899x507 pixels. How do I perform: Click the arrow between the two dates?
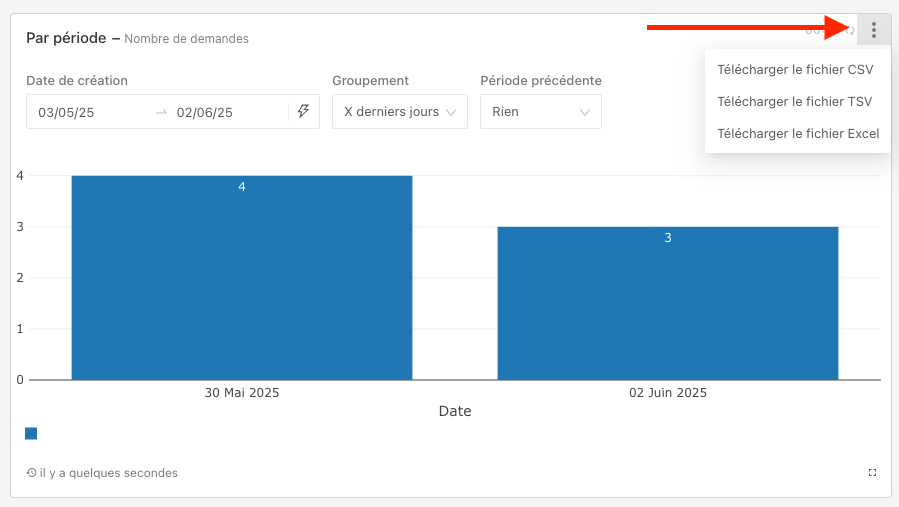click(161, 113)
